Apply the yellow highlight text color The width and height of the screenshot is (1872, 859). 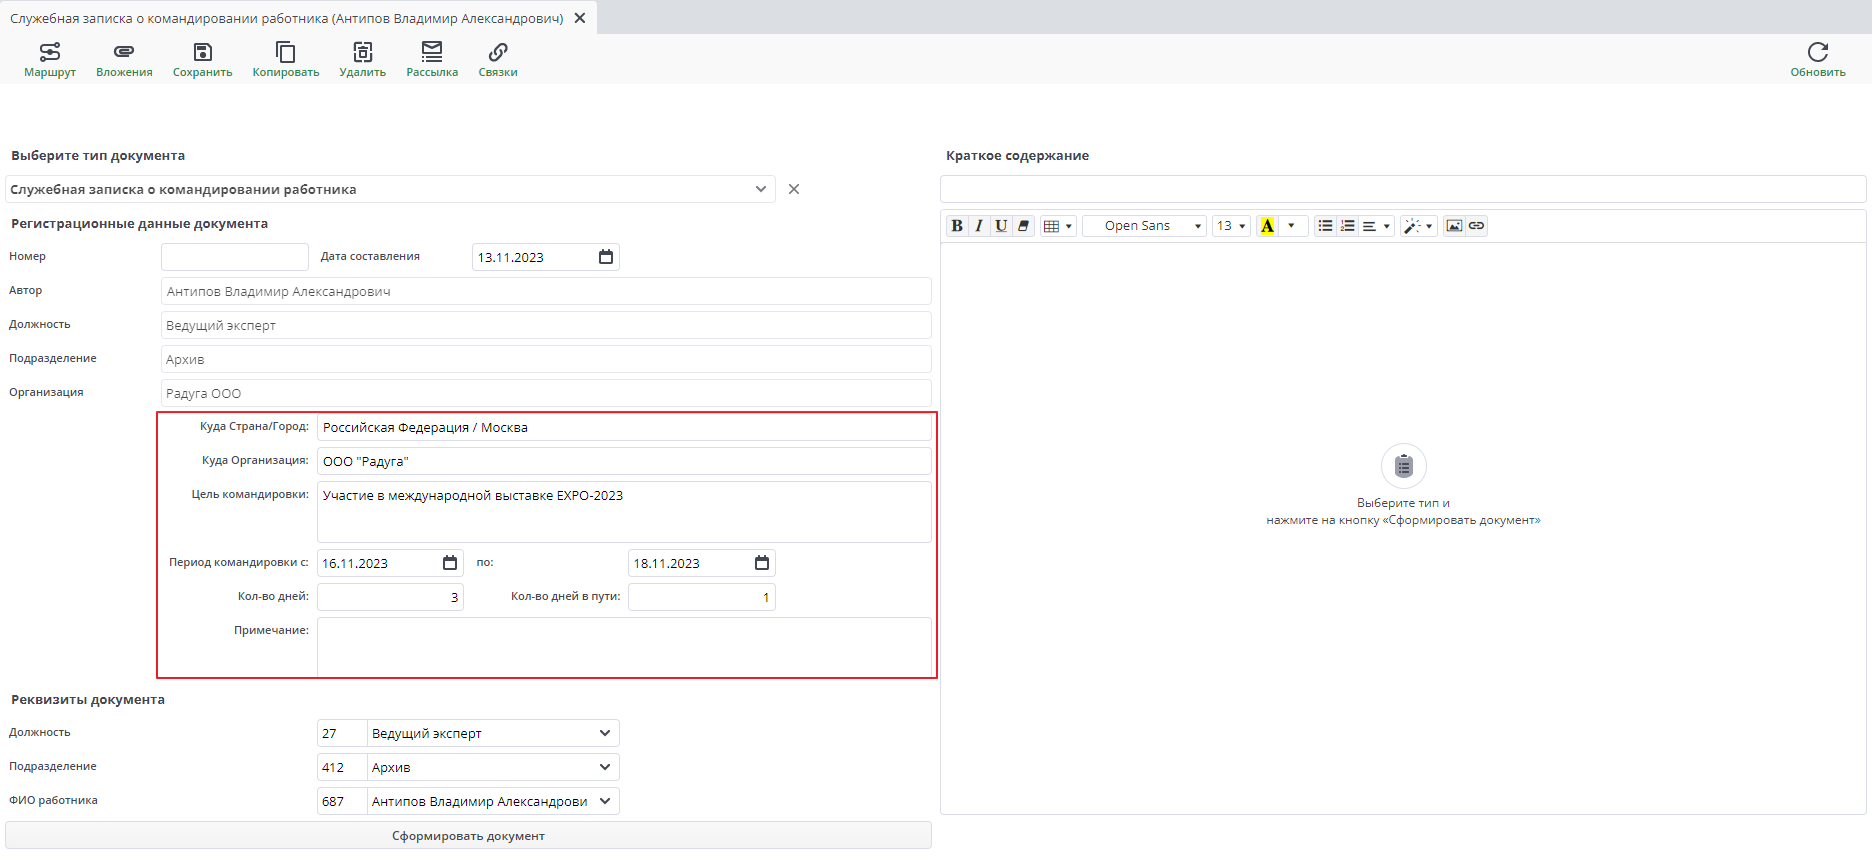coord(1267,226)
